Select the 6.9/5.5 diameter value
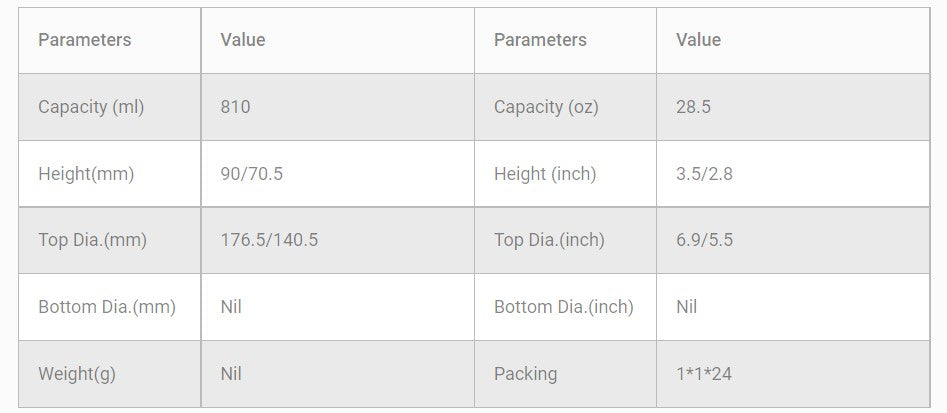This screenshot has height=413, width=947. tap(705, 240)
